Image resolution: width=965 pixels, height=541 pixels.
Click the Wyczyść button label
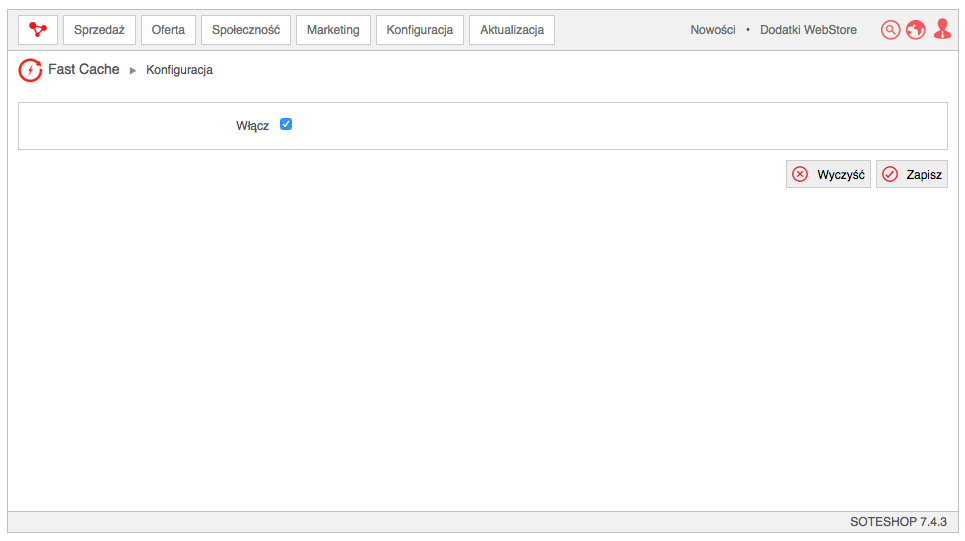pyautogui.click(x=841, y=175)
